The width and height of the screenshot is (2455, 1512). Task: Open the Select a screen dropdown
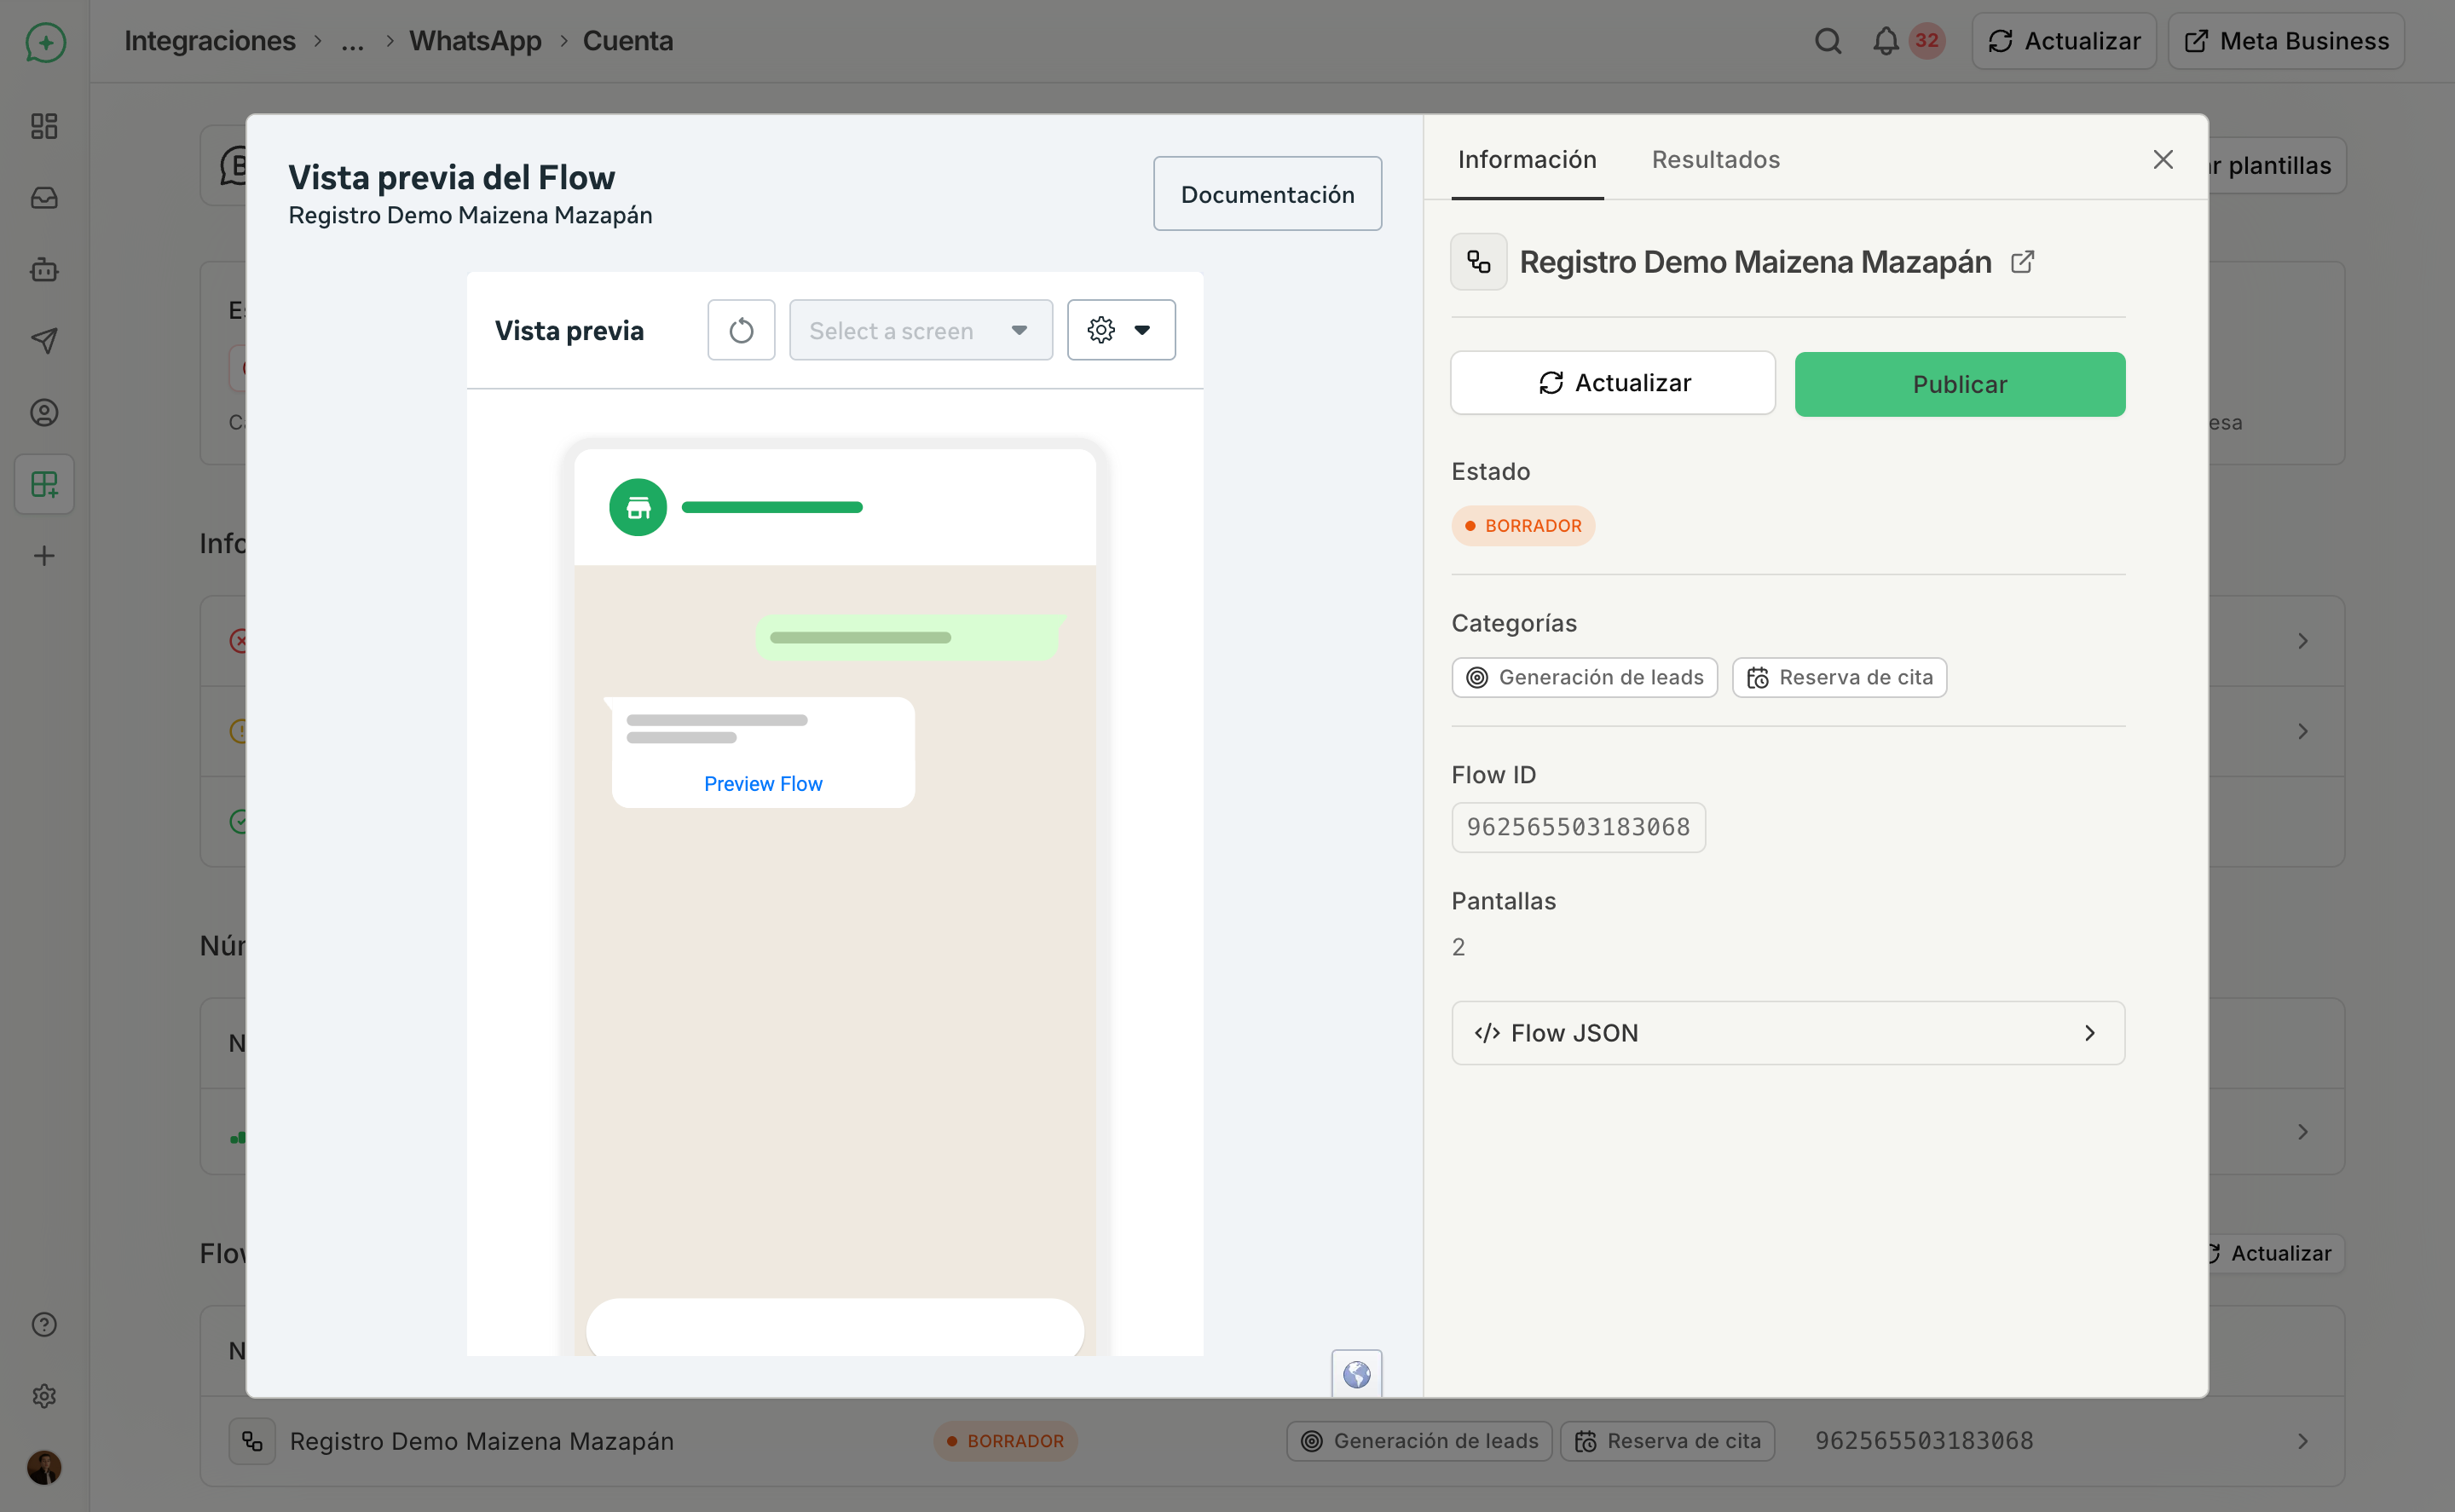(921, 330)
